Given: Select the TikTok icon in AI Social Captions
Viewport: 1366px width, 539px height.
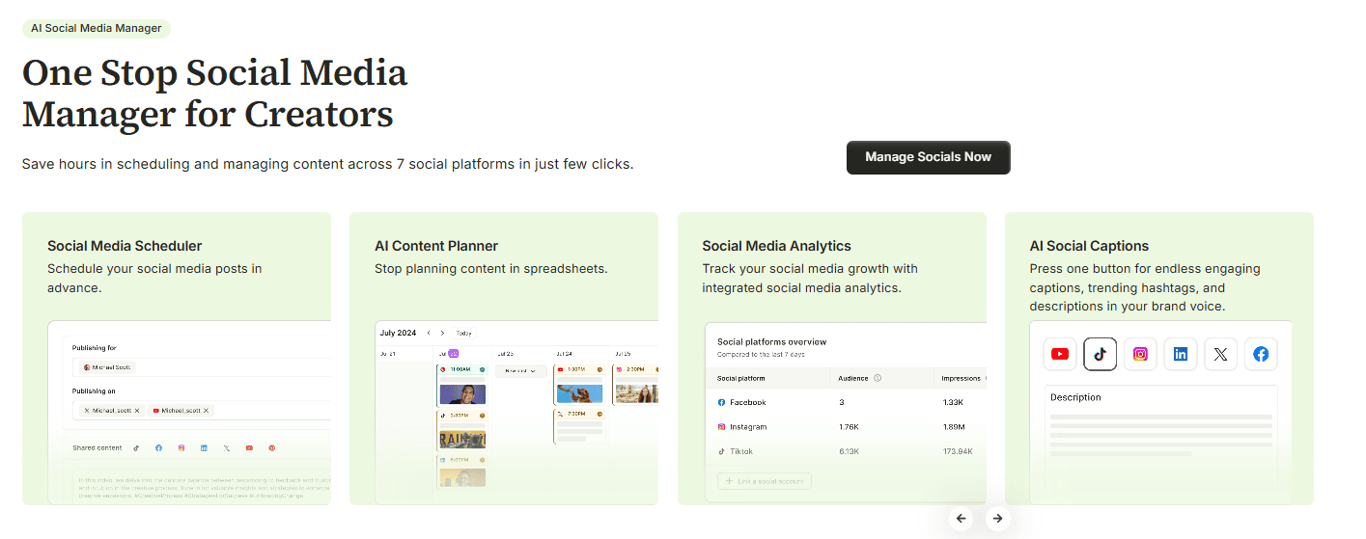Looking at the screenshot, I should (1100, 354).
